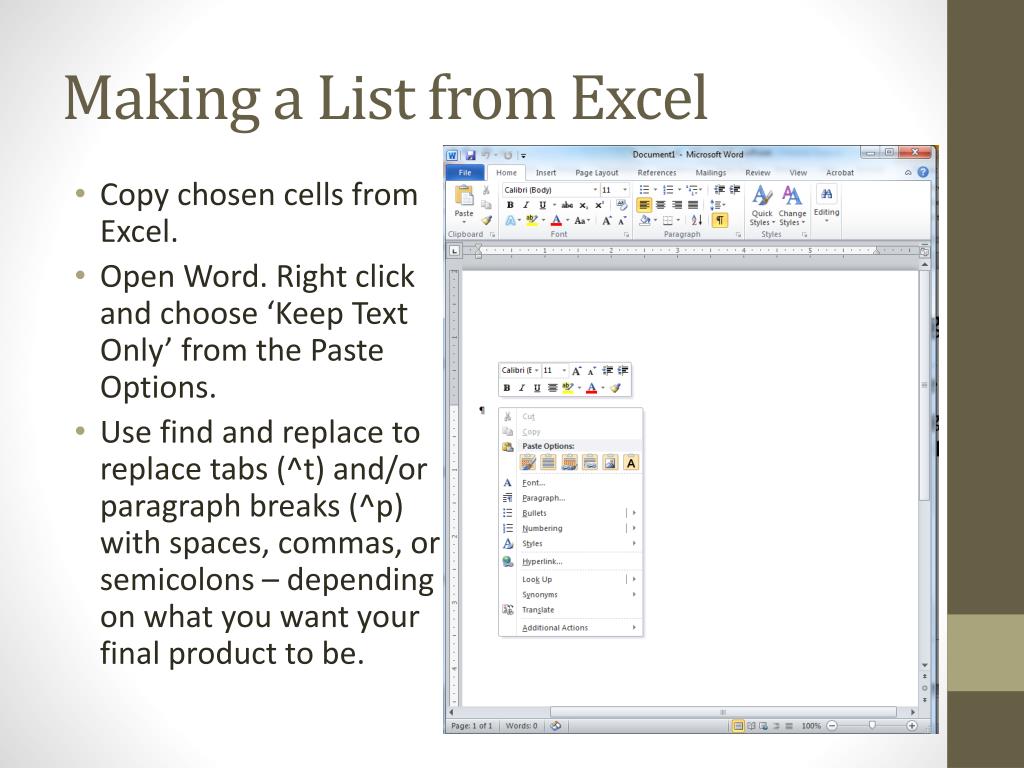Toggle Justify alignment in ribbon
Image resolution: width=1024 pixels, height=768 pixels.
coord(692,205)
